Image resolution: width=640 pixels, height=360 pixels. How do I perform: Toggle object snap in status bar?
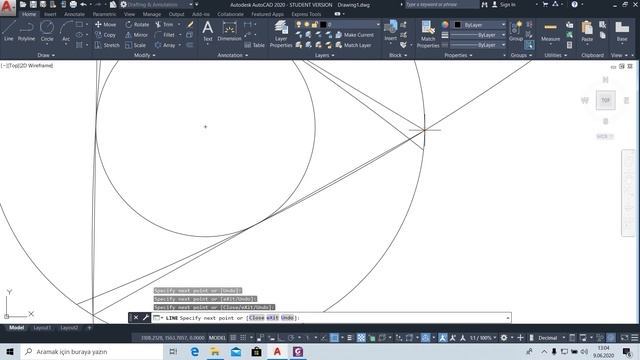click(334, 338)
